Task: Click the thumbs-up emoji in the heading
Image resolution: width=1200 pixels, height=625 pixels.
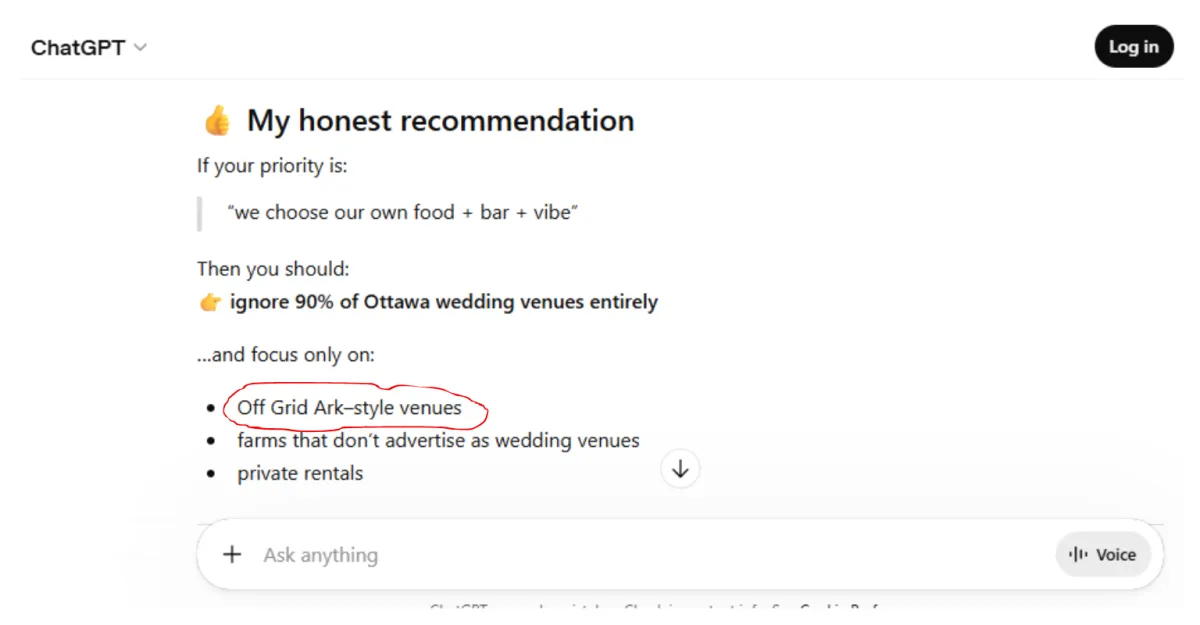Action: coord(216,119)
